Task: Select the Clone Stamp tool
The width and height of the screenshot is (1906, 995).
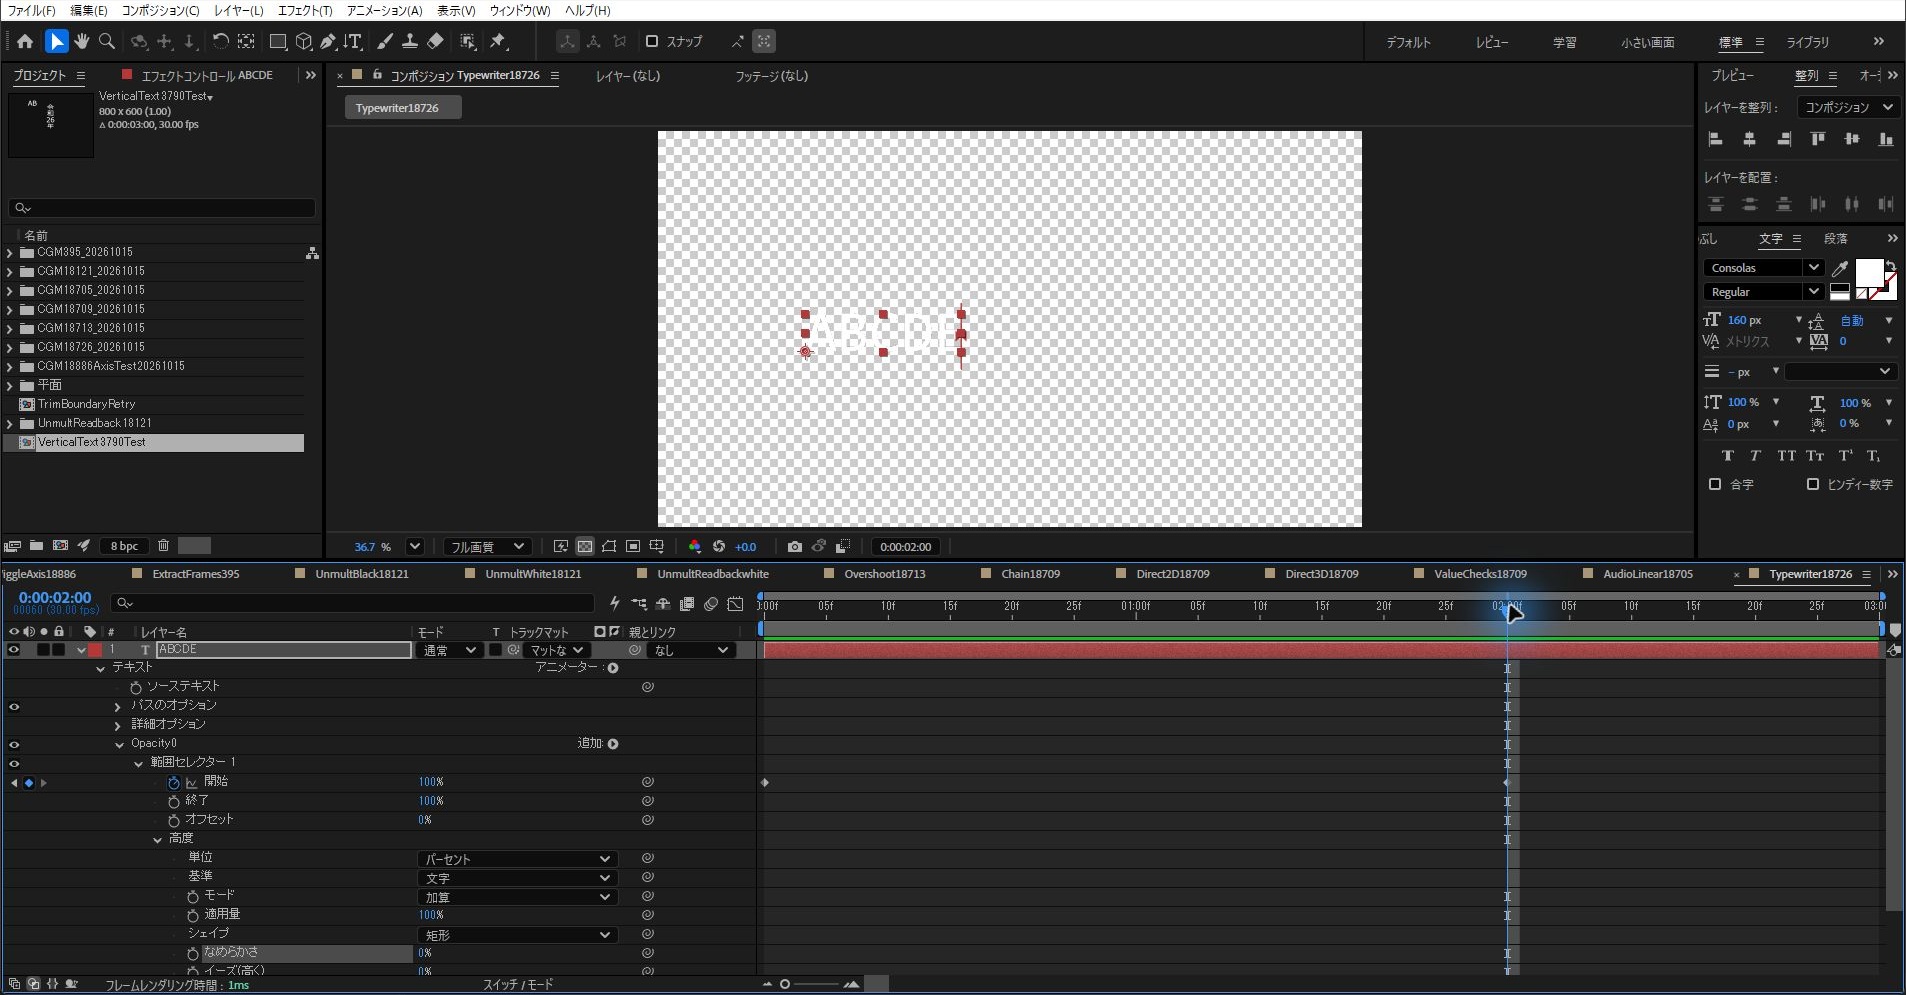Action: [410, 41]
